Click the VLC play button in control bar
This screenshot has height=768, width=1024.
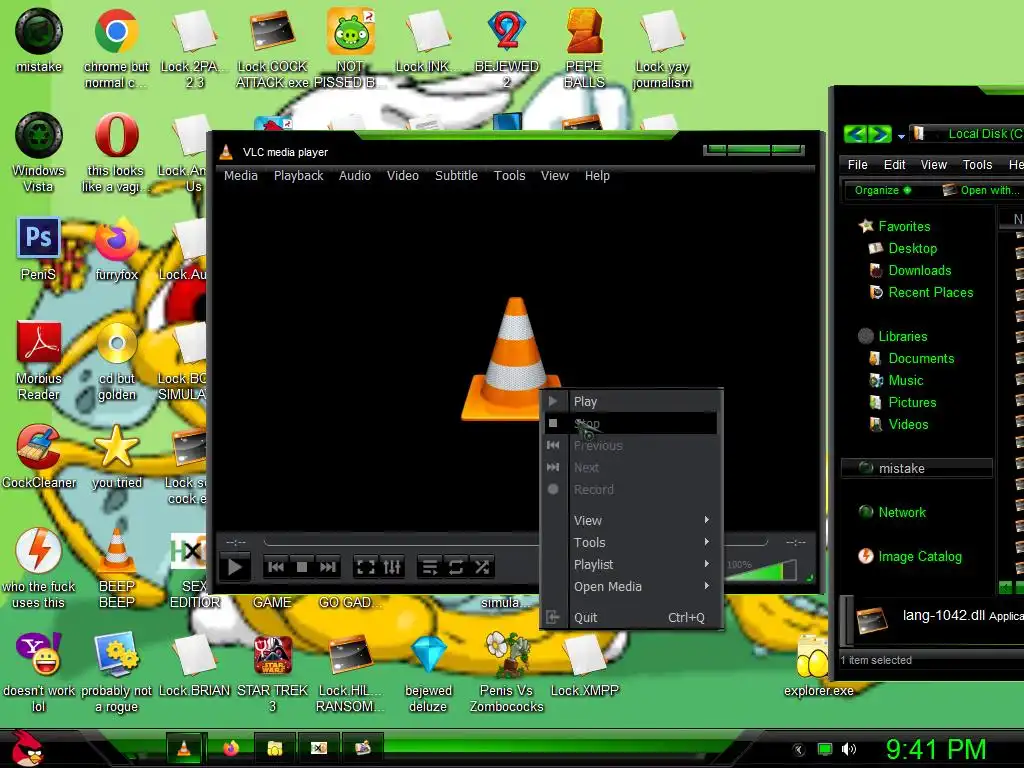click(235, 567)
